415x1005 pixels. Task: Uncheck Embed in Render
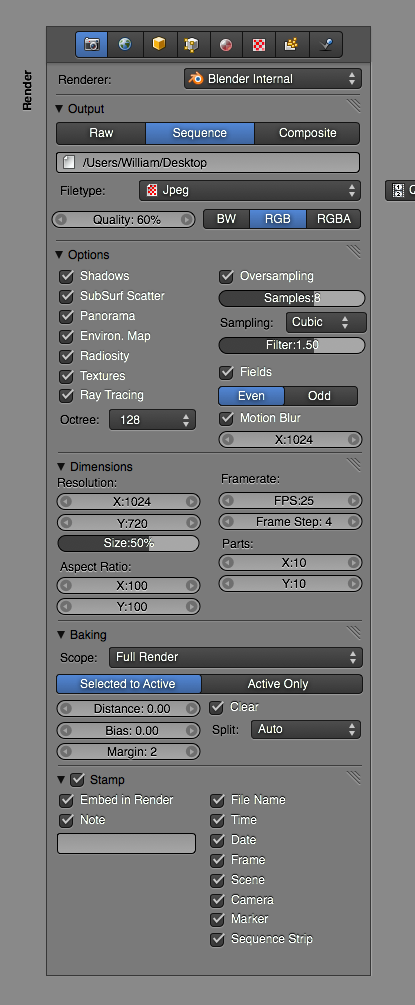pyautogui.click(x=66, y=801)
